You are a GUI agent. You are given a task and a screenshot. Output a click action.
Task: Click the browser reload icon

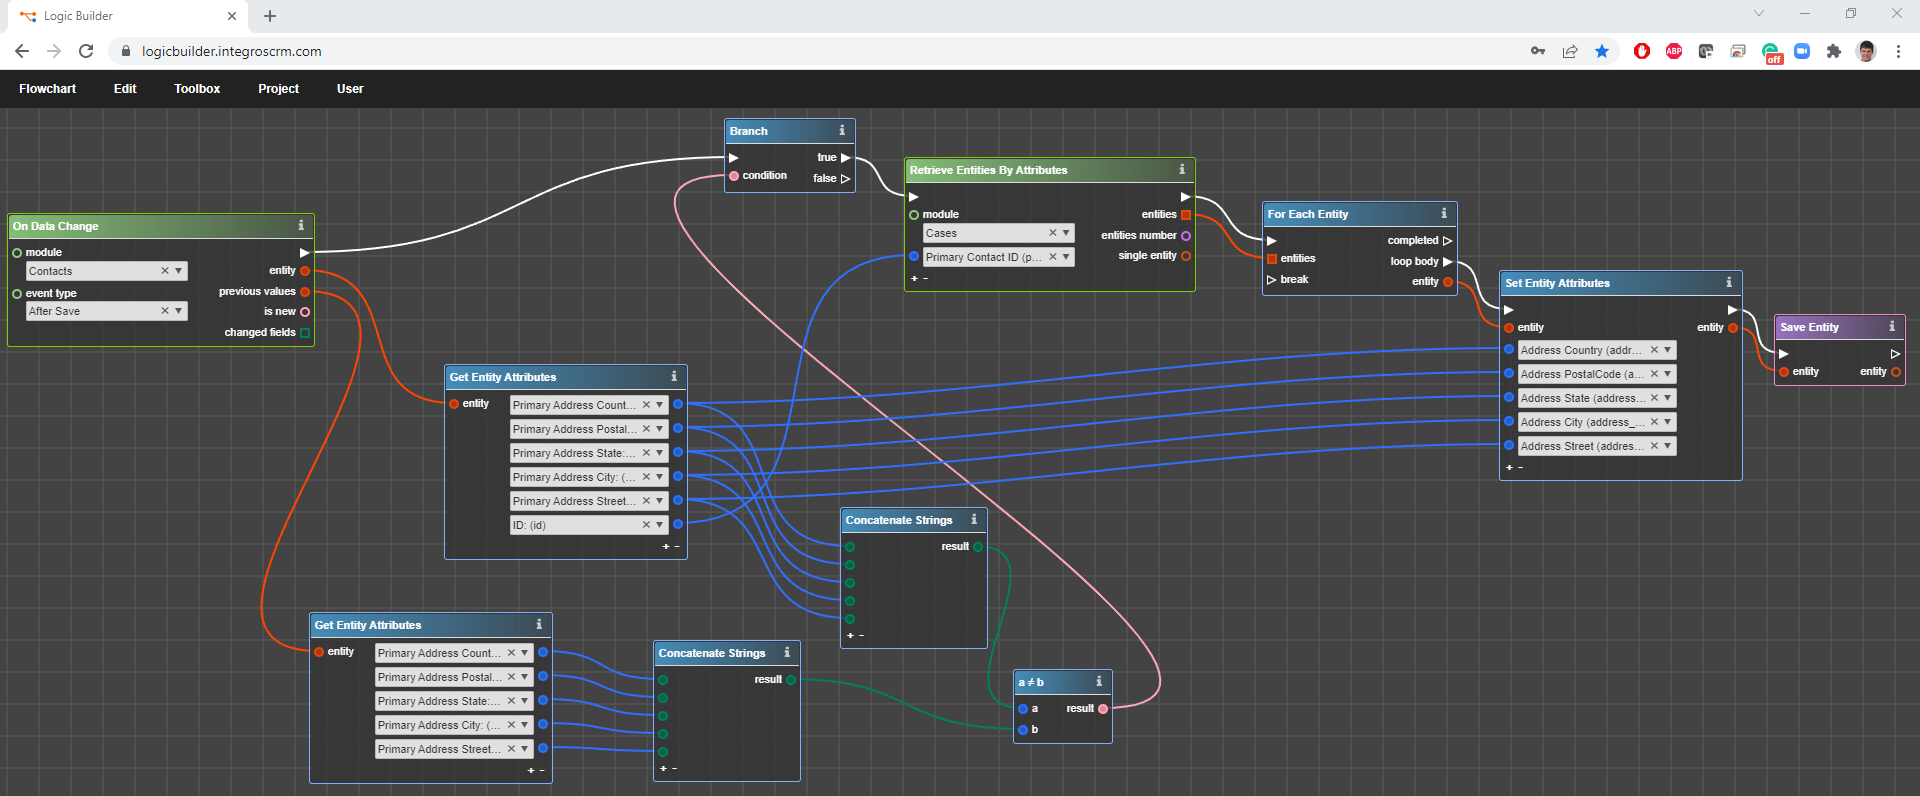[x=86, y=51]
